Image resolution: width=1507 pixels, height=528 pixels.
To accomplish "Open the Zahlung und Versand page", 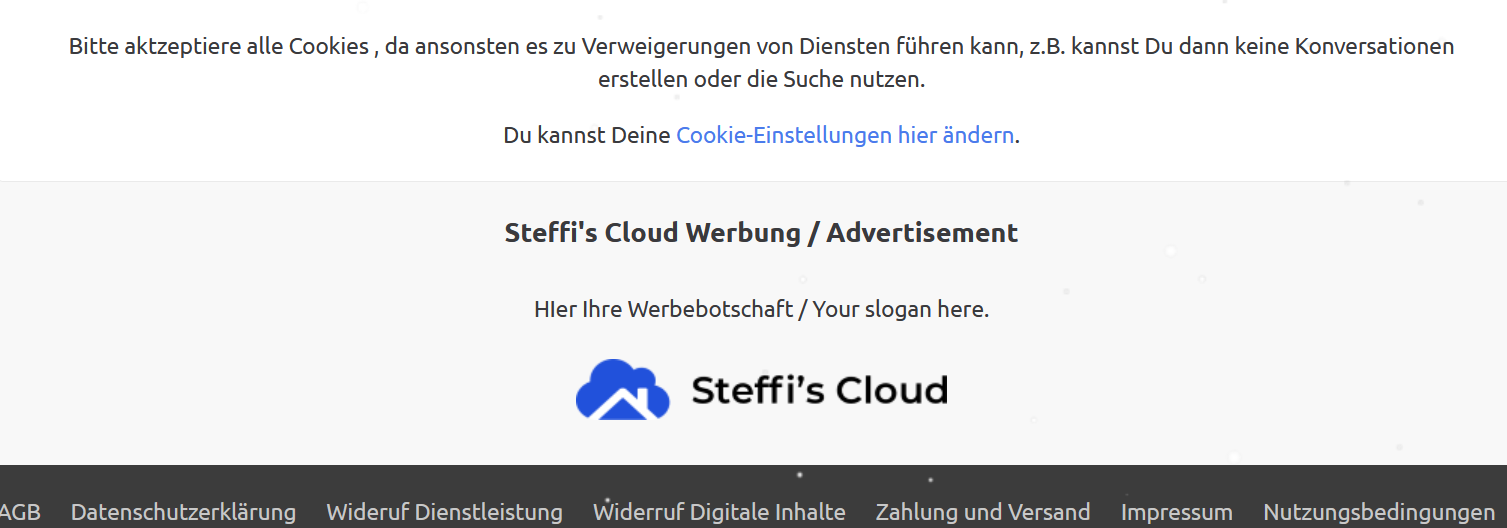I will pos(983,512).
